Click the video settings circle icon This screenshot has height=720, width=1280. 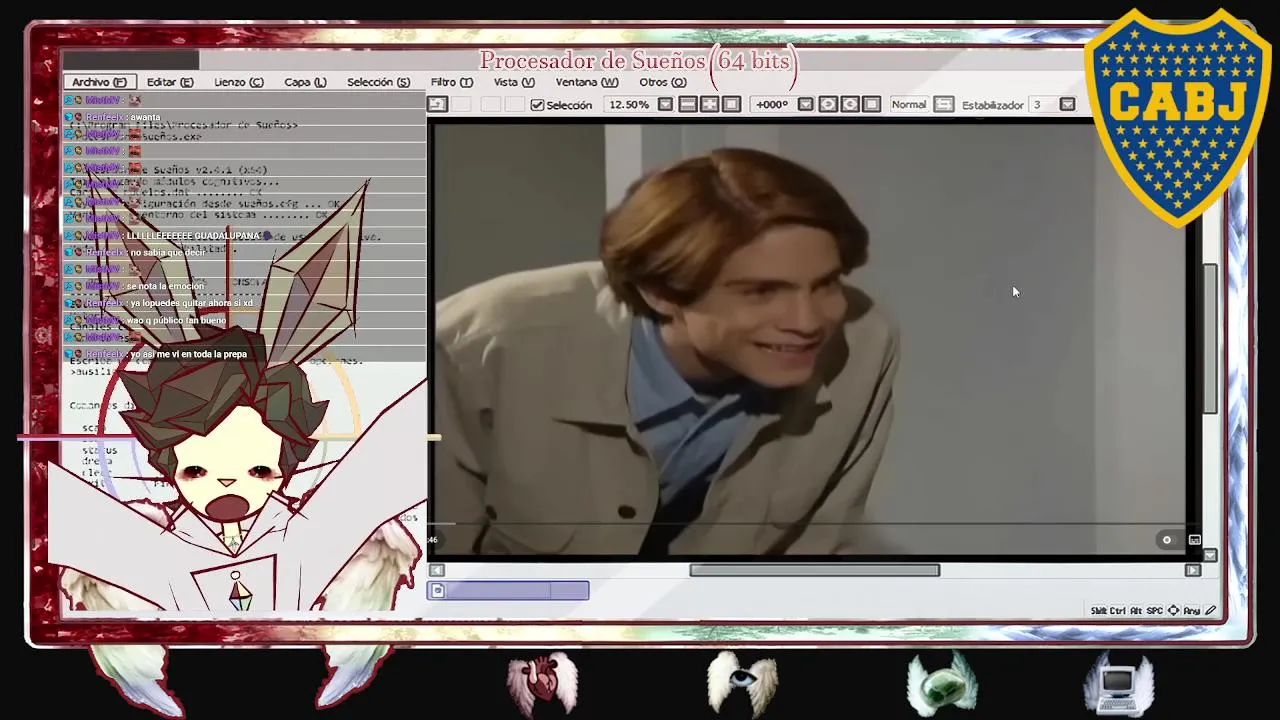pyautogui.click(x=1166, y=540)
